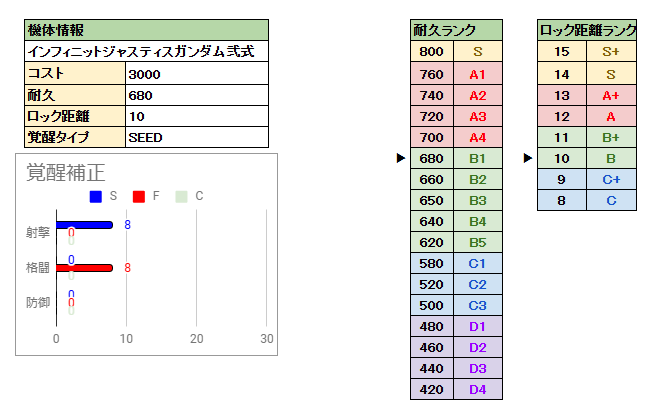Click the 耐久ランク table header
Viewport: 662px width, 403px height.
click(456, 30)
